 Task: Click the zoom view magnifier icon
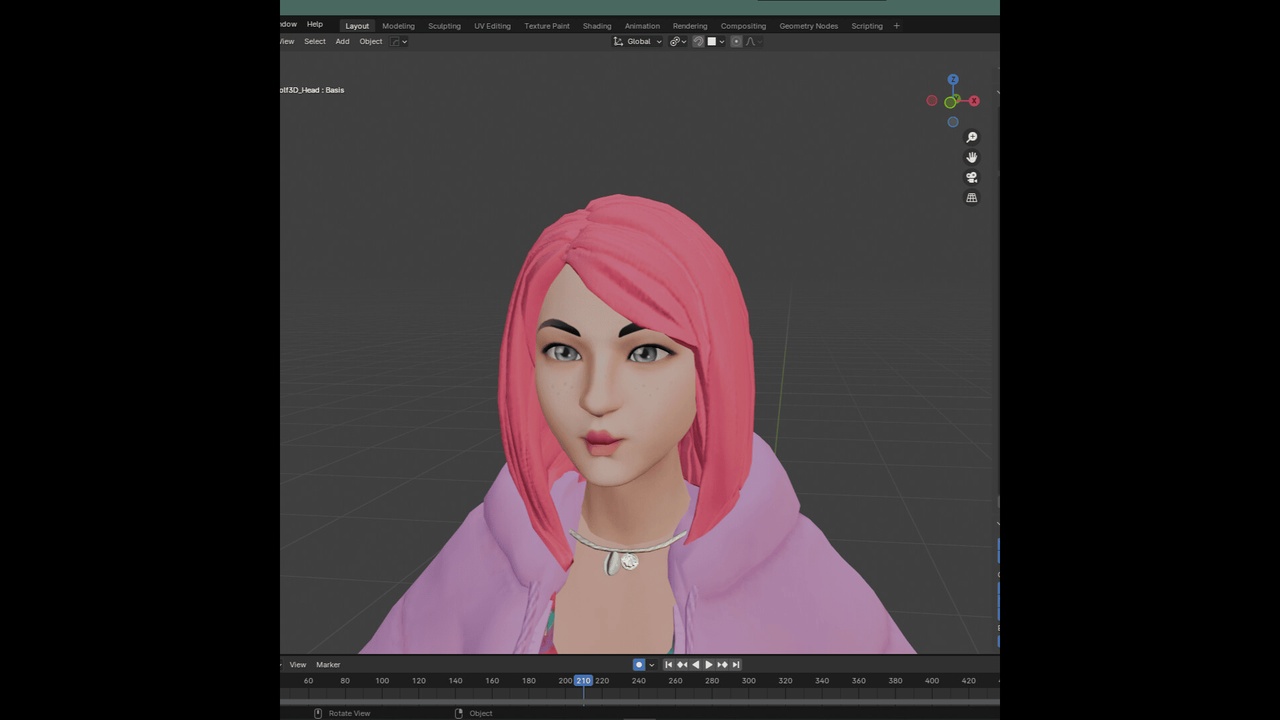point(971,137)
